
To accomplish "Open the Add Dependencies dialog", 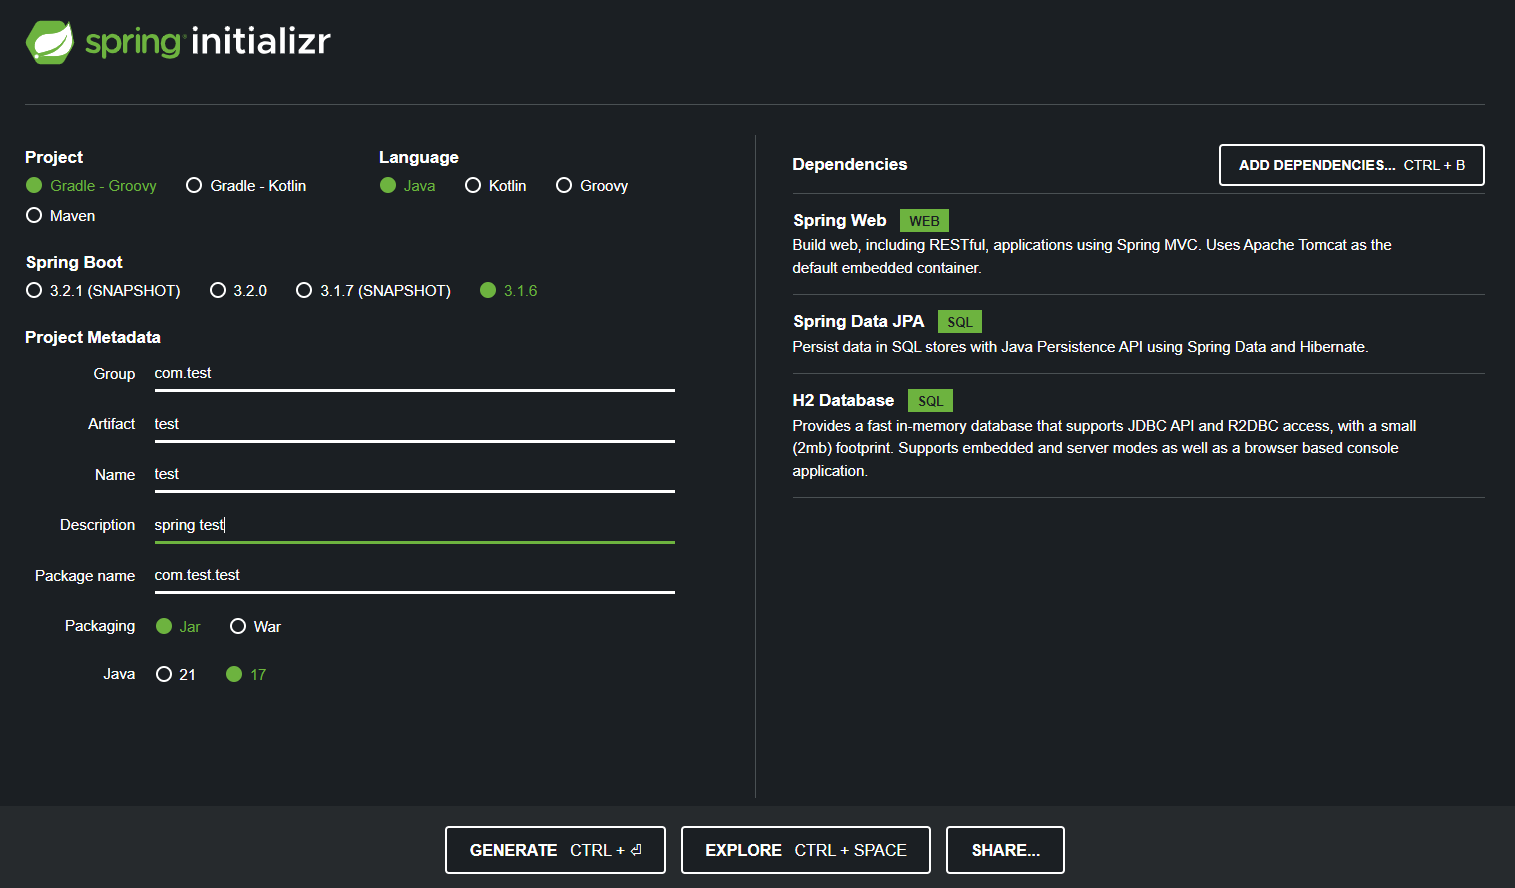I will pyautogui.click(x=1351, y=165).
